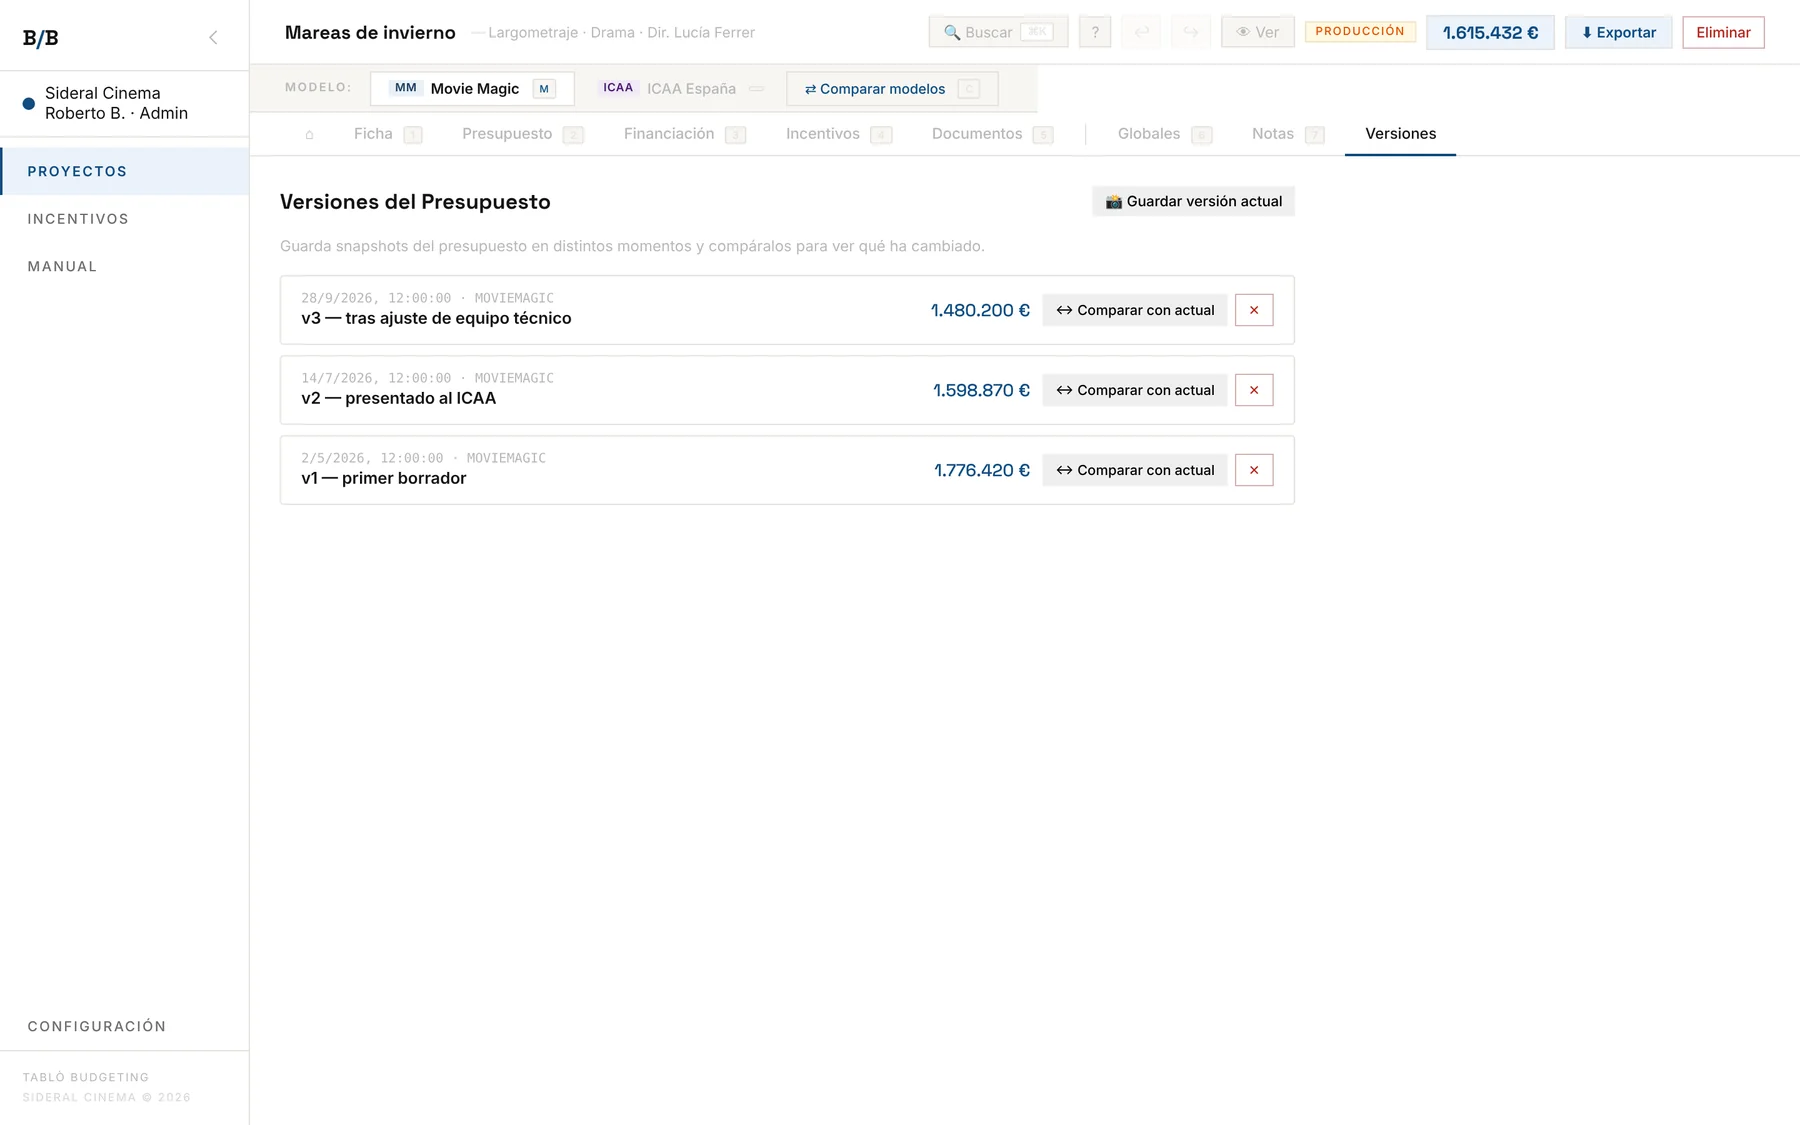Collapse the sidebar with the chevron arrow

tap(213, 37)
